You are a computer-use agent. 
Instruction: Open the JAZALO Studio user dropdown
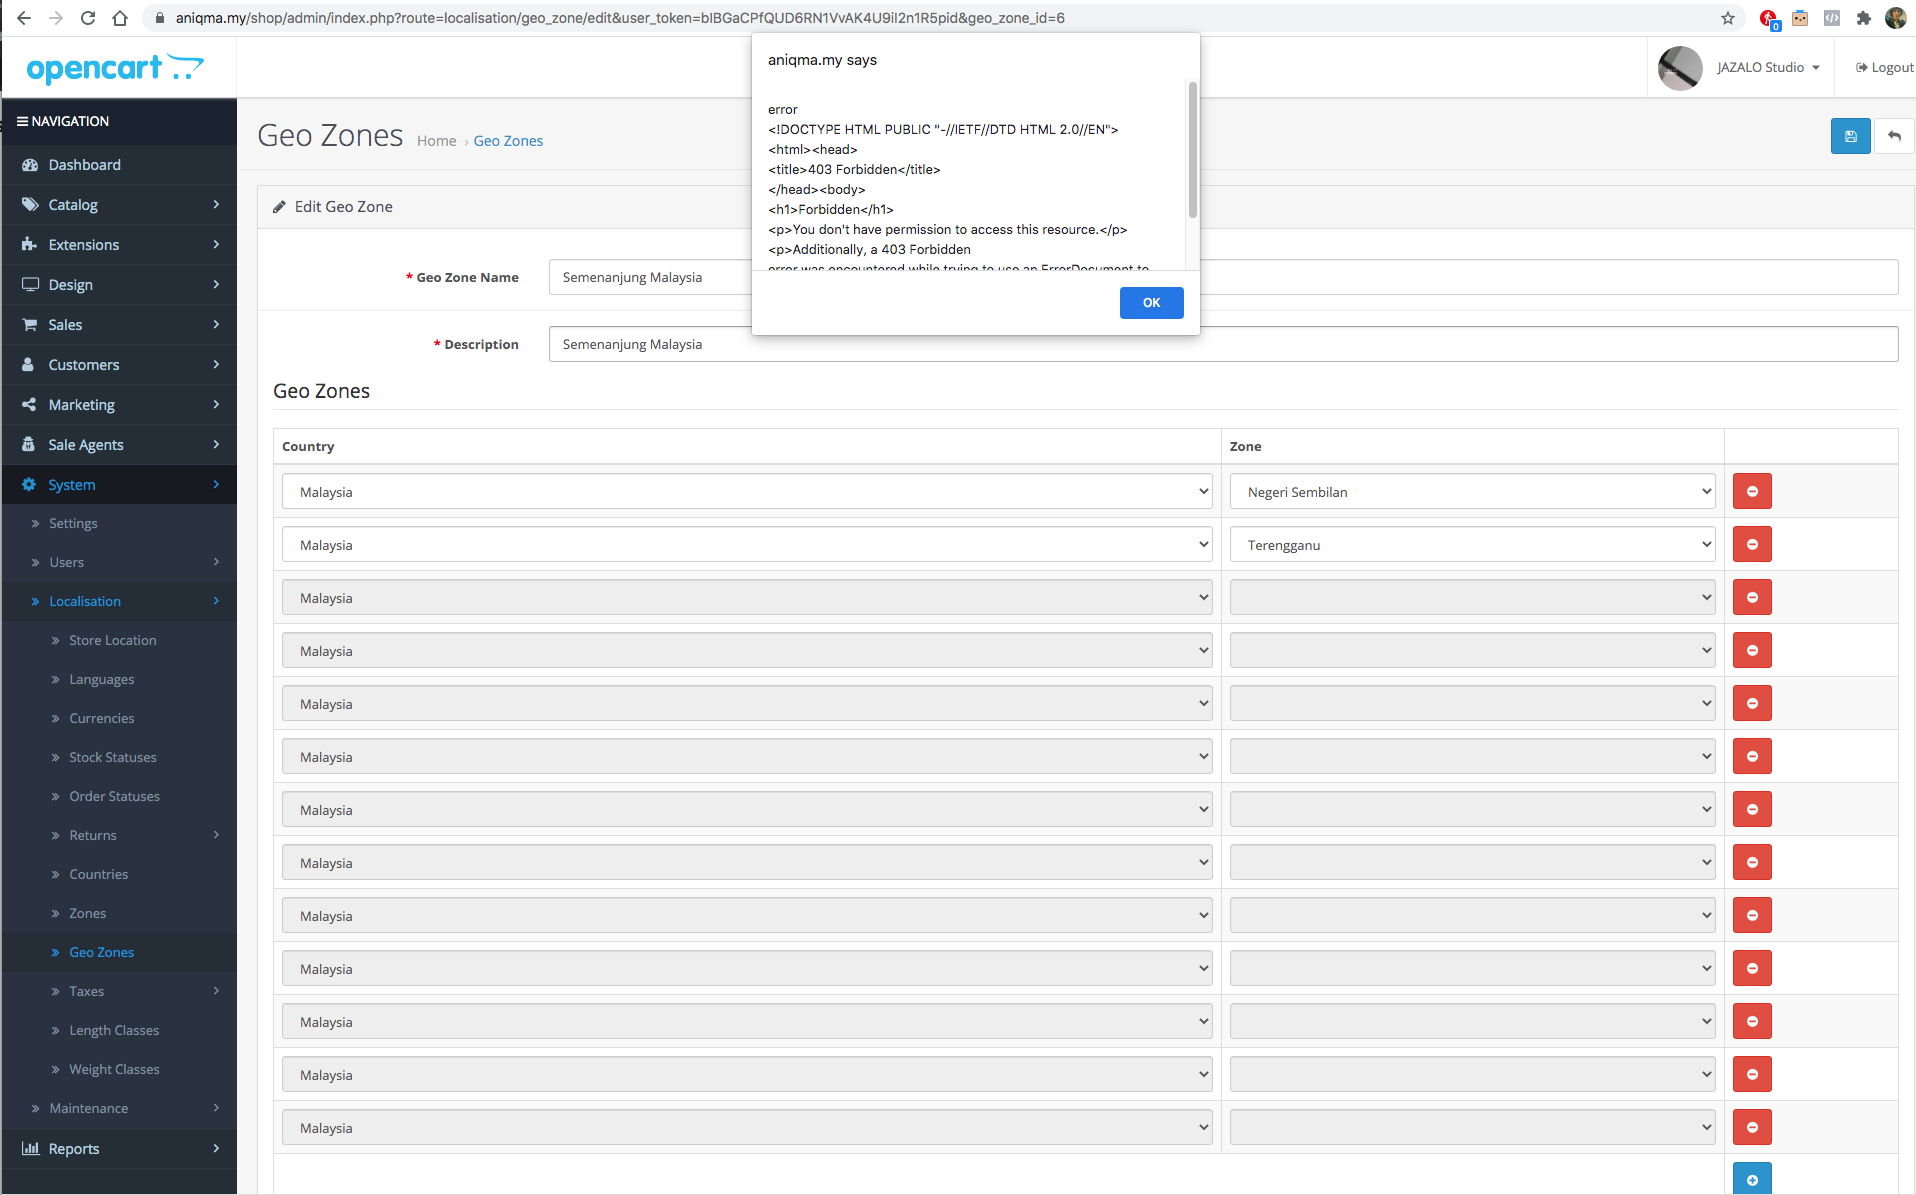[1768, 67]
